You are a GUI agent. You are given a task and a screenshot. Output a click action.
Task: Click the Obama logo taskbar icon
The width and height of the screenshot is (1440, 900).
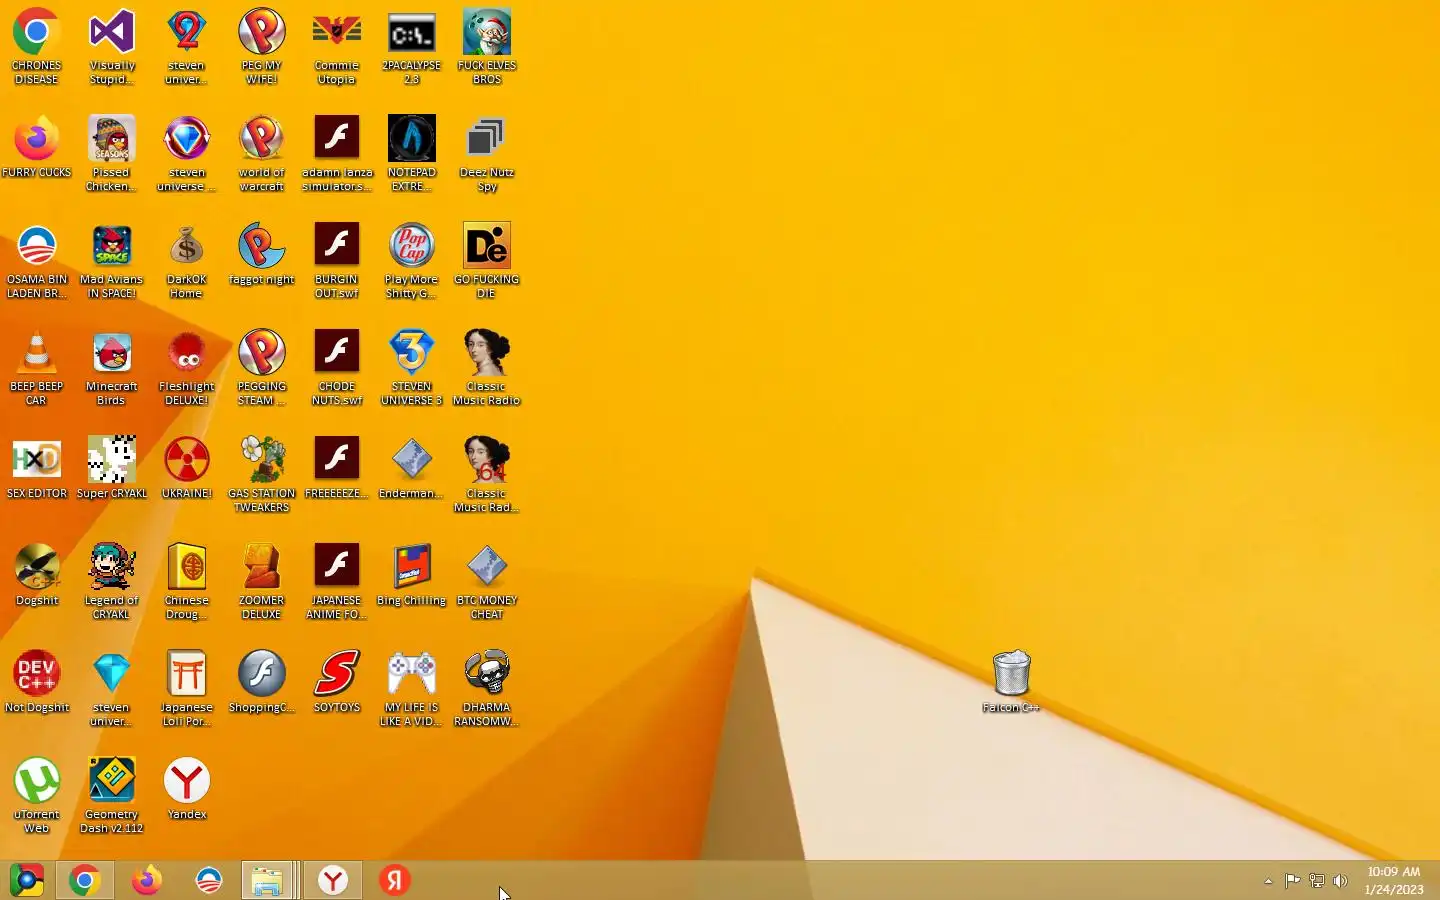[208, 880]
